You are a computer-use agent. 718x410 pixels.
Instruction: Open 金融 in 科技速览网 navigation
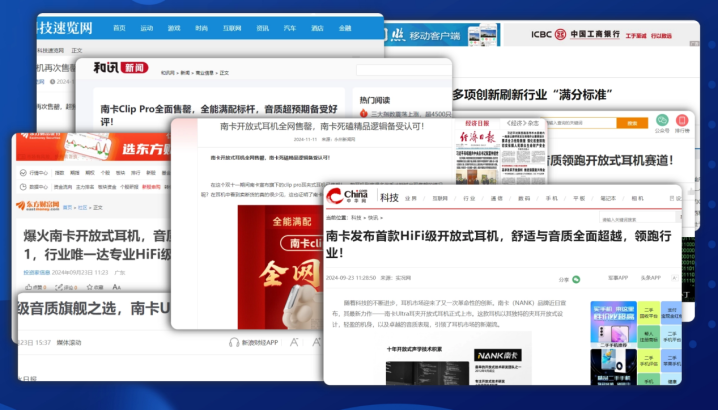coord(345,28)
